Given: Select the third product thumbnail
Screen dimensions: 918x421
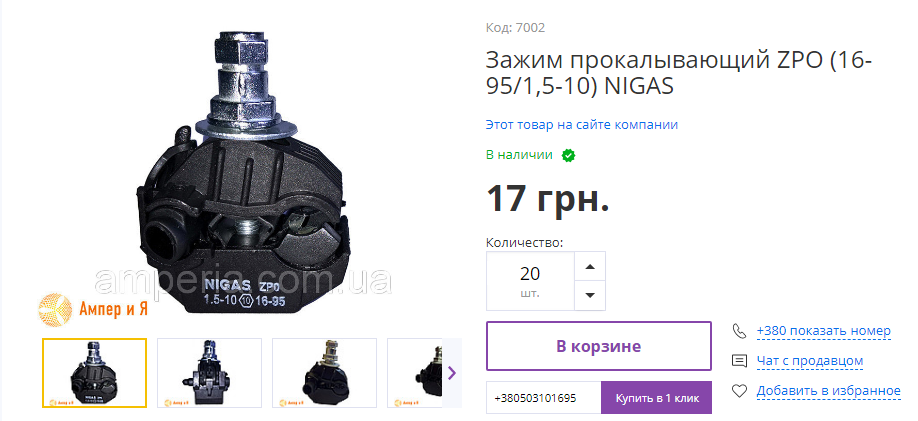Looking at the screenshot, I should [324, 373].
